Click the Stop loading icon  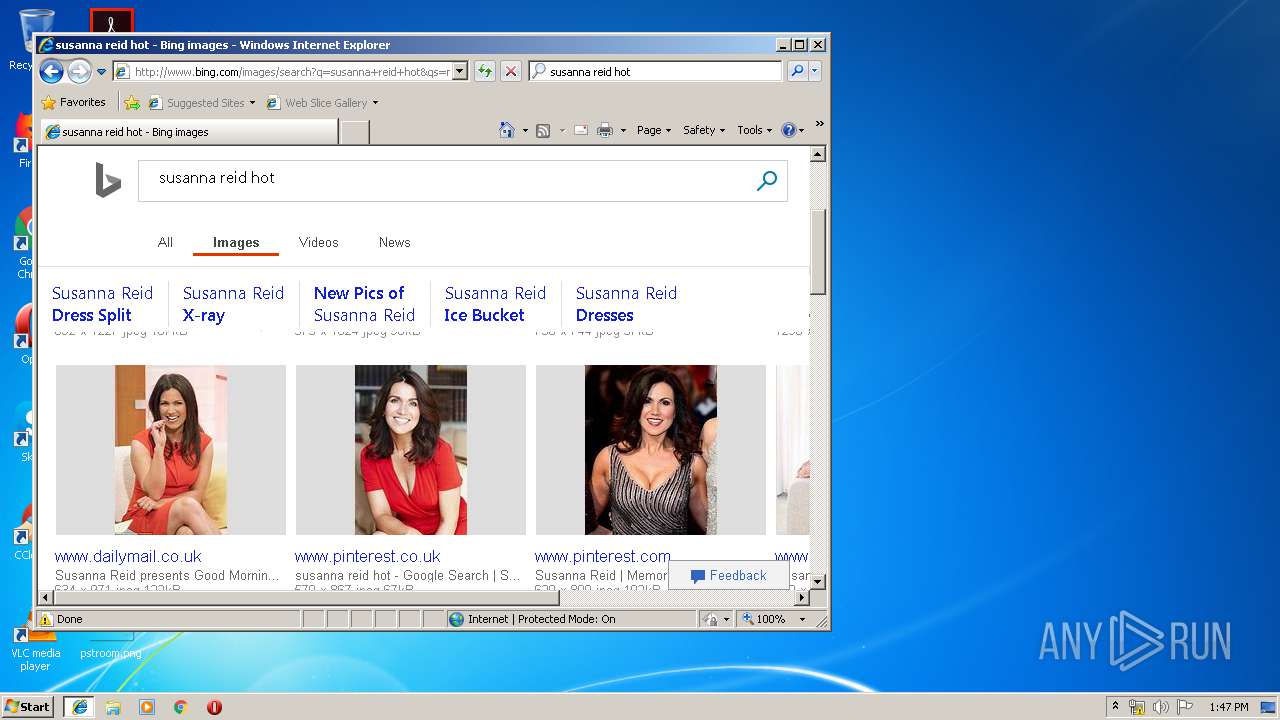click(510, 71)
